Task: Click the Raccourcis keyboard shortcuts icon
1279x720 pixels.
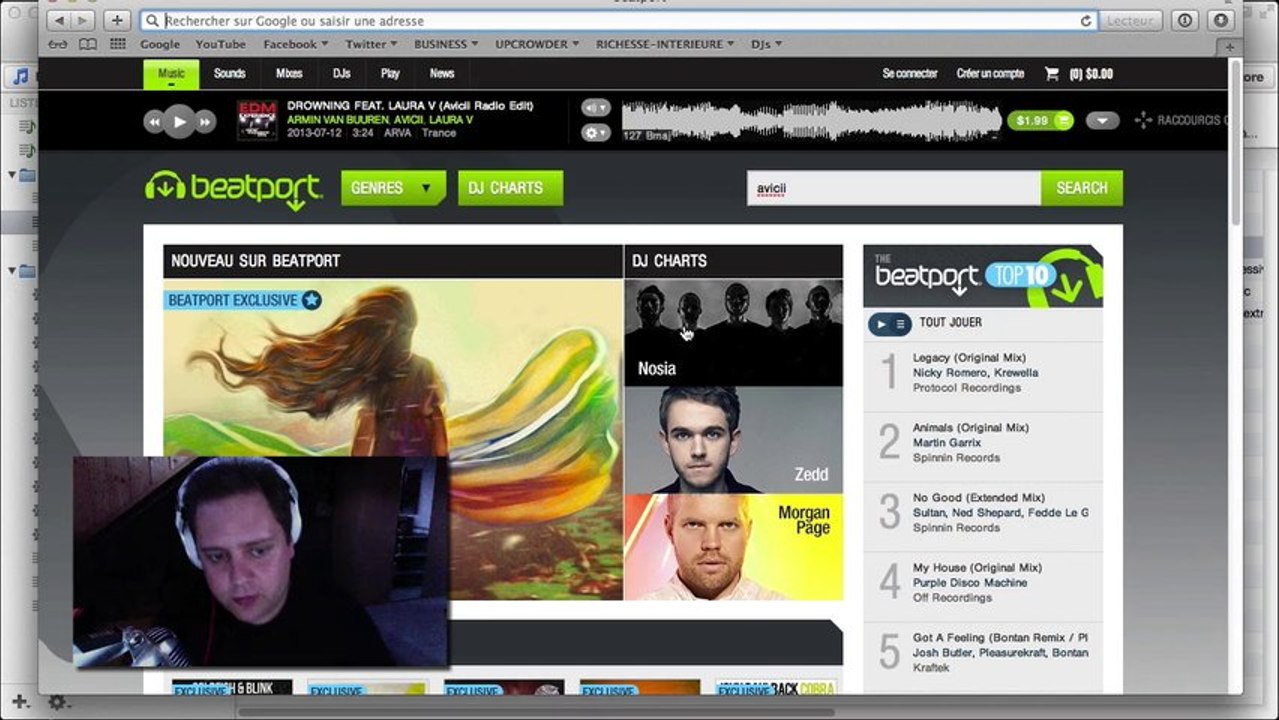Action: pyautogui.click(x=1143, y=120)
